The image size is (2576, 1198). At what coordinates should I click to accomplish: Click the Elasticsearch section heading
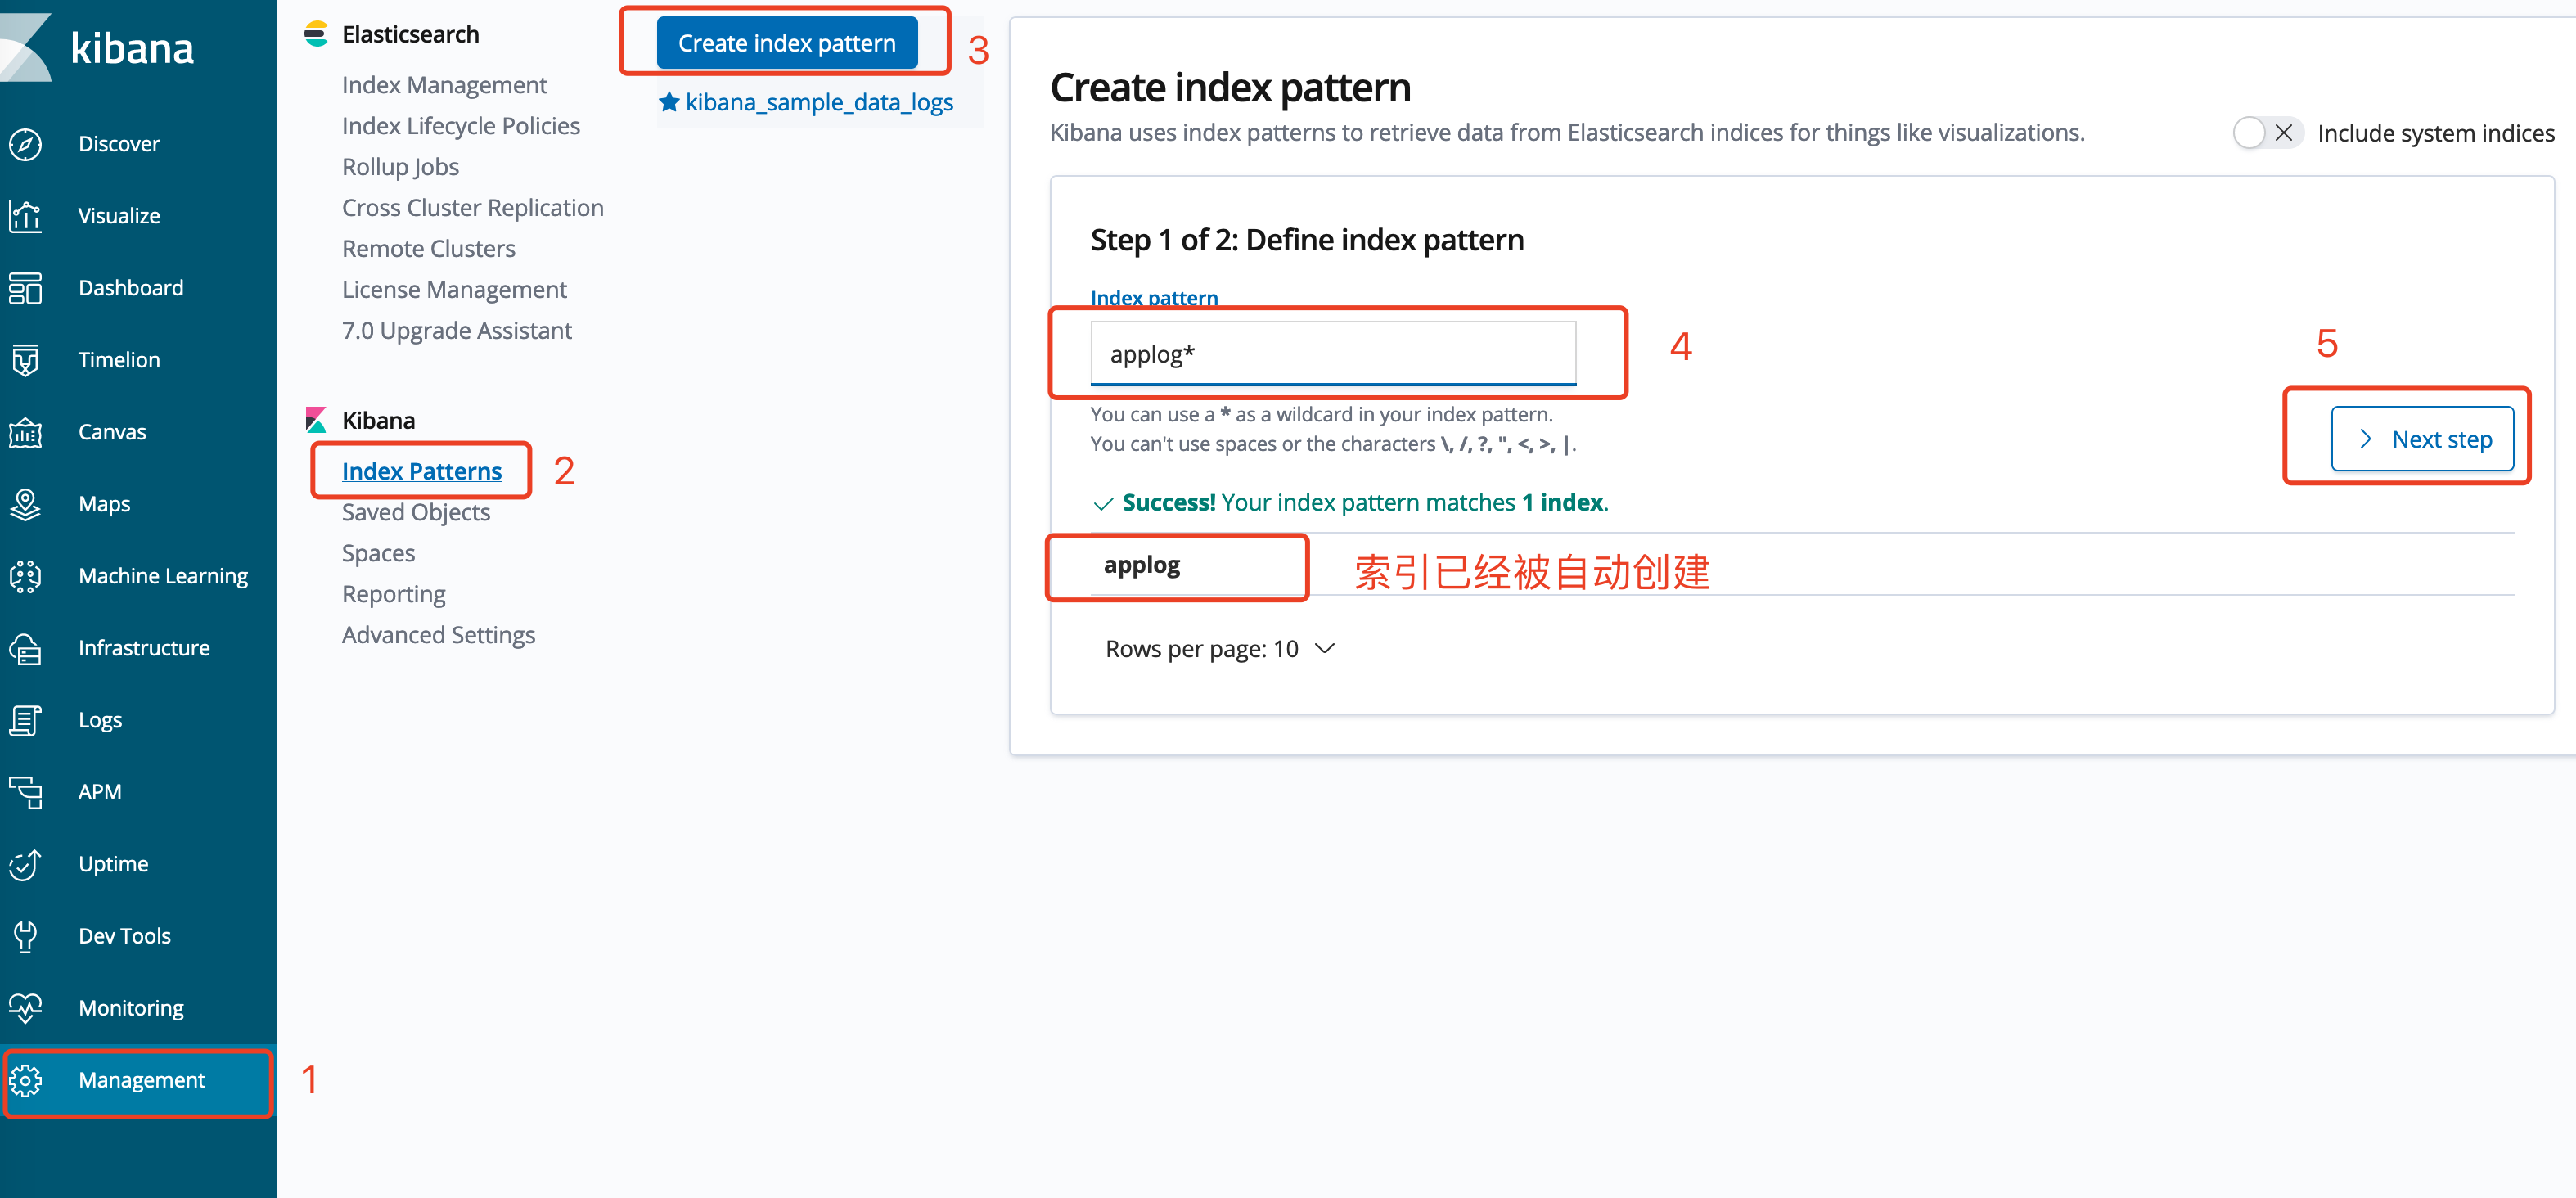(410, 34)
